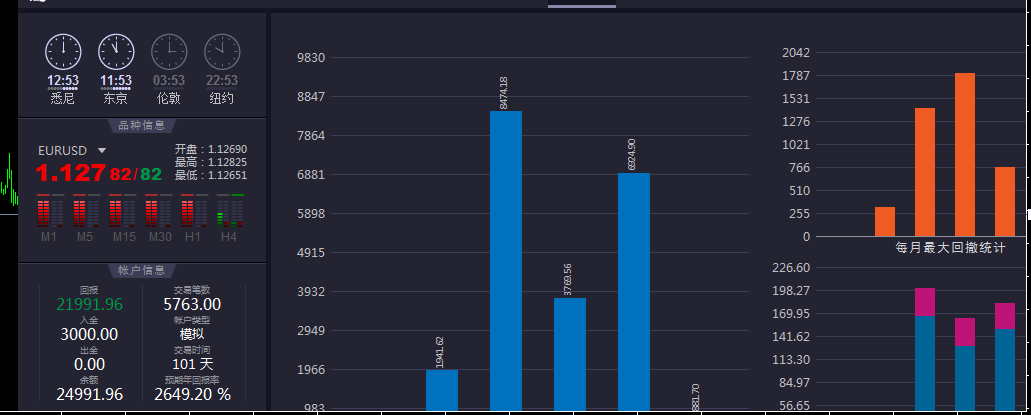The width and height of the screenshot is (1031, 415).
Task: Click the 交易时间 value 101 天
Action: (193, 364)
